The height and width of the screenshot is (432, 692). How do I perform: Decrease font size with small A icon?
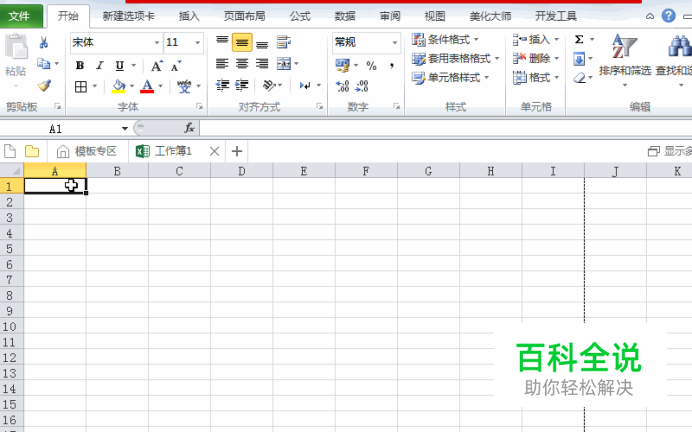pos(176,66)
